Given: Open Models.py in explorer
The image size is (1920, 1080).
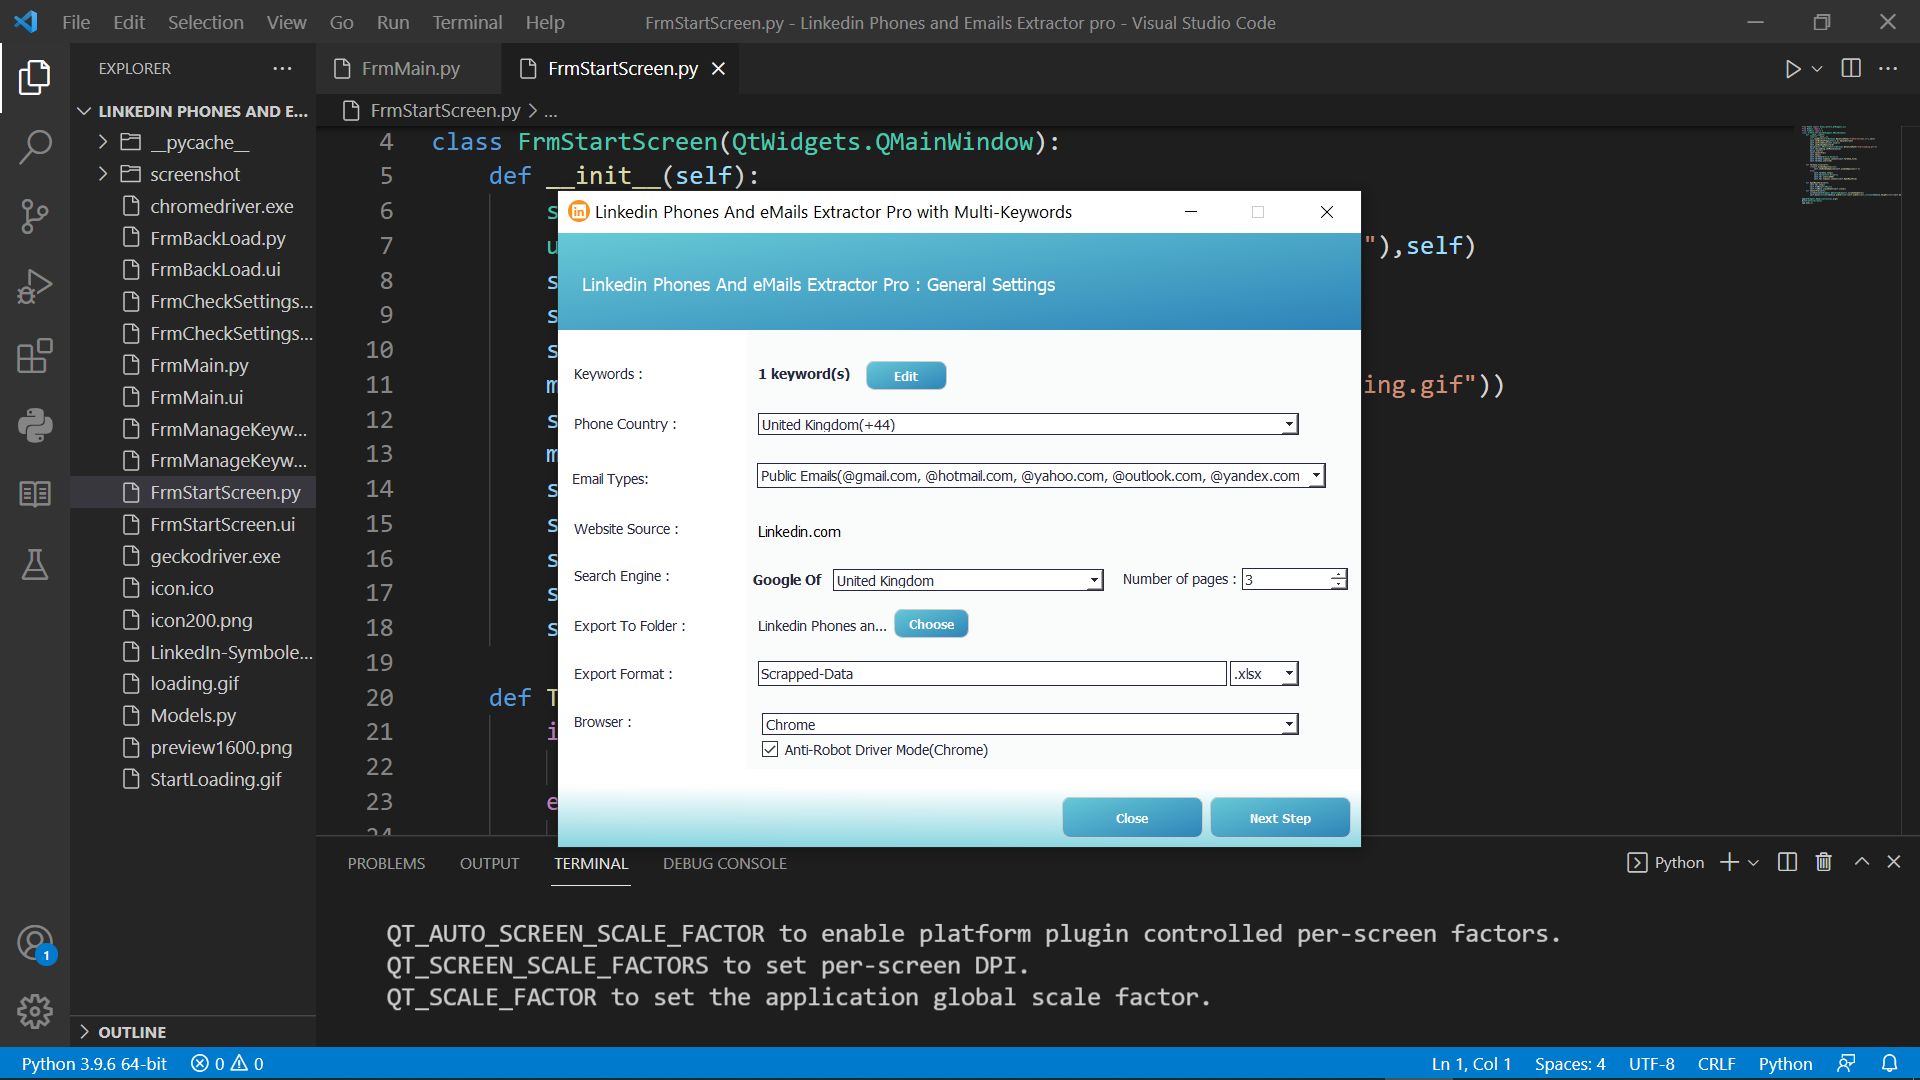Looking at the screenshot, I should [193, 715].
